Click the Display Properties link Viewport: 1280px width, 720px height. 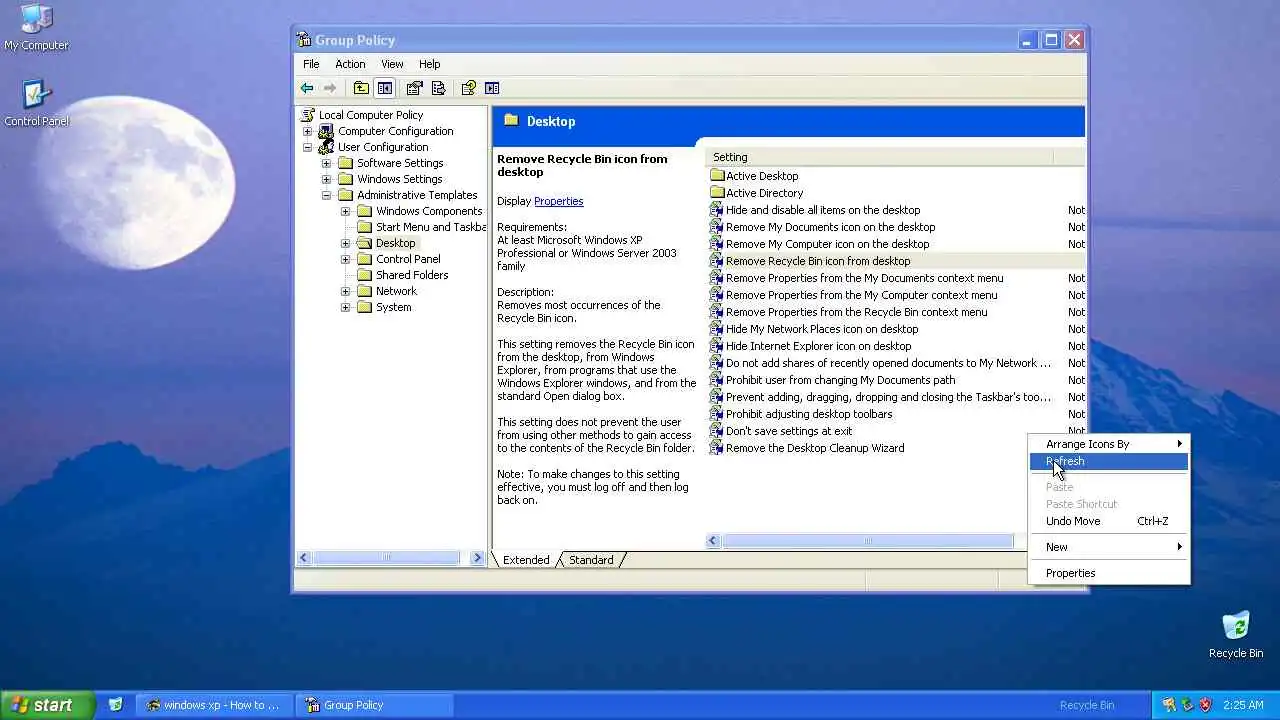[x=558, y=201]
